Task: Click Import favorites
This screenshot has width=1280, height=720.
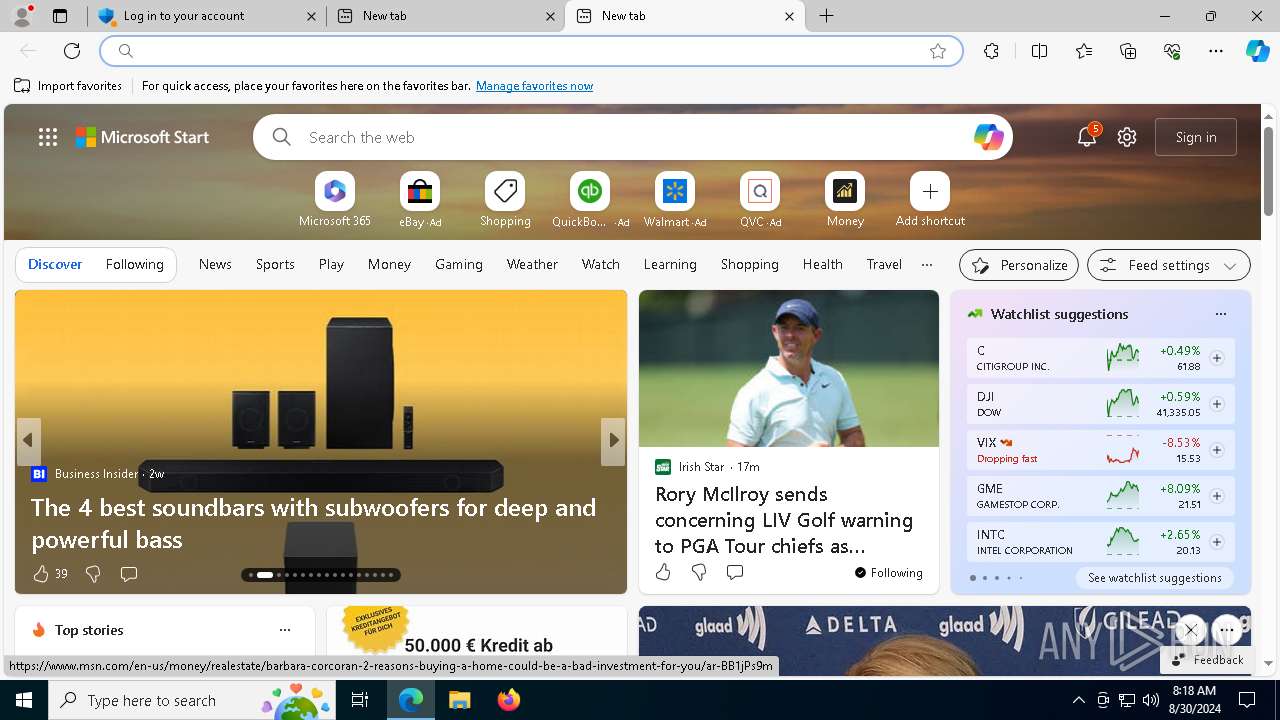Action: click(x=68, y=86)
